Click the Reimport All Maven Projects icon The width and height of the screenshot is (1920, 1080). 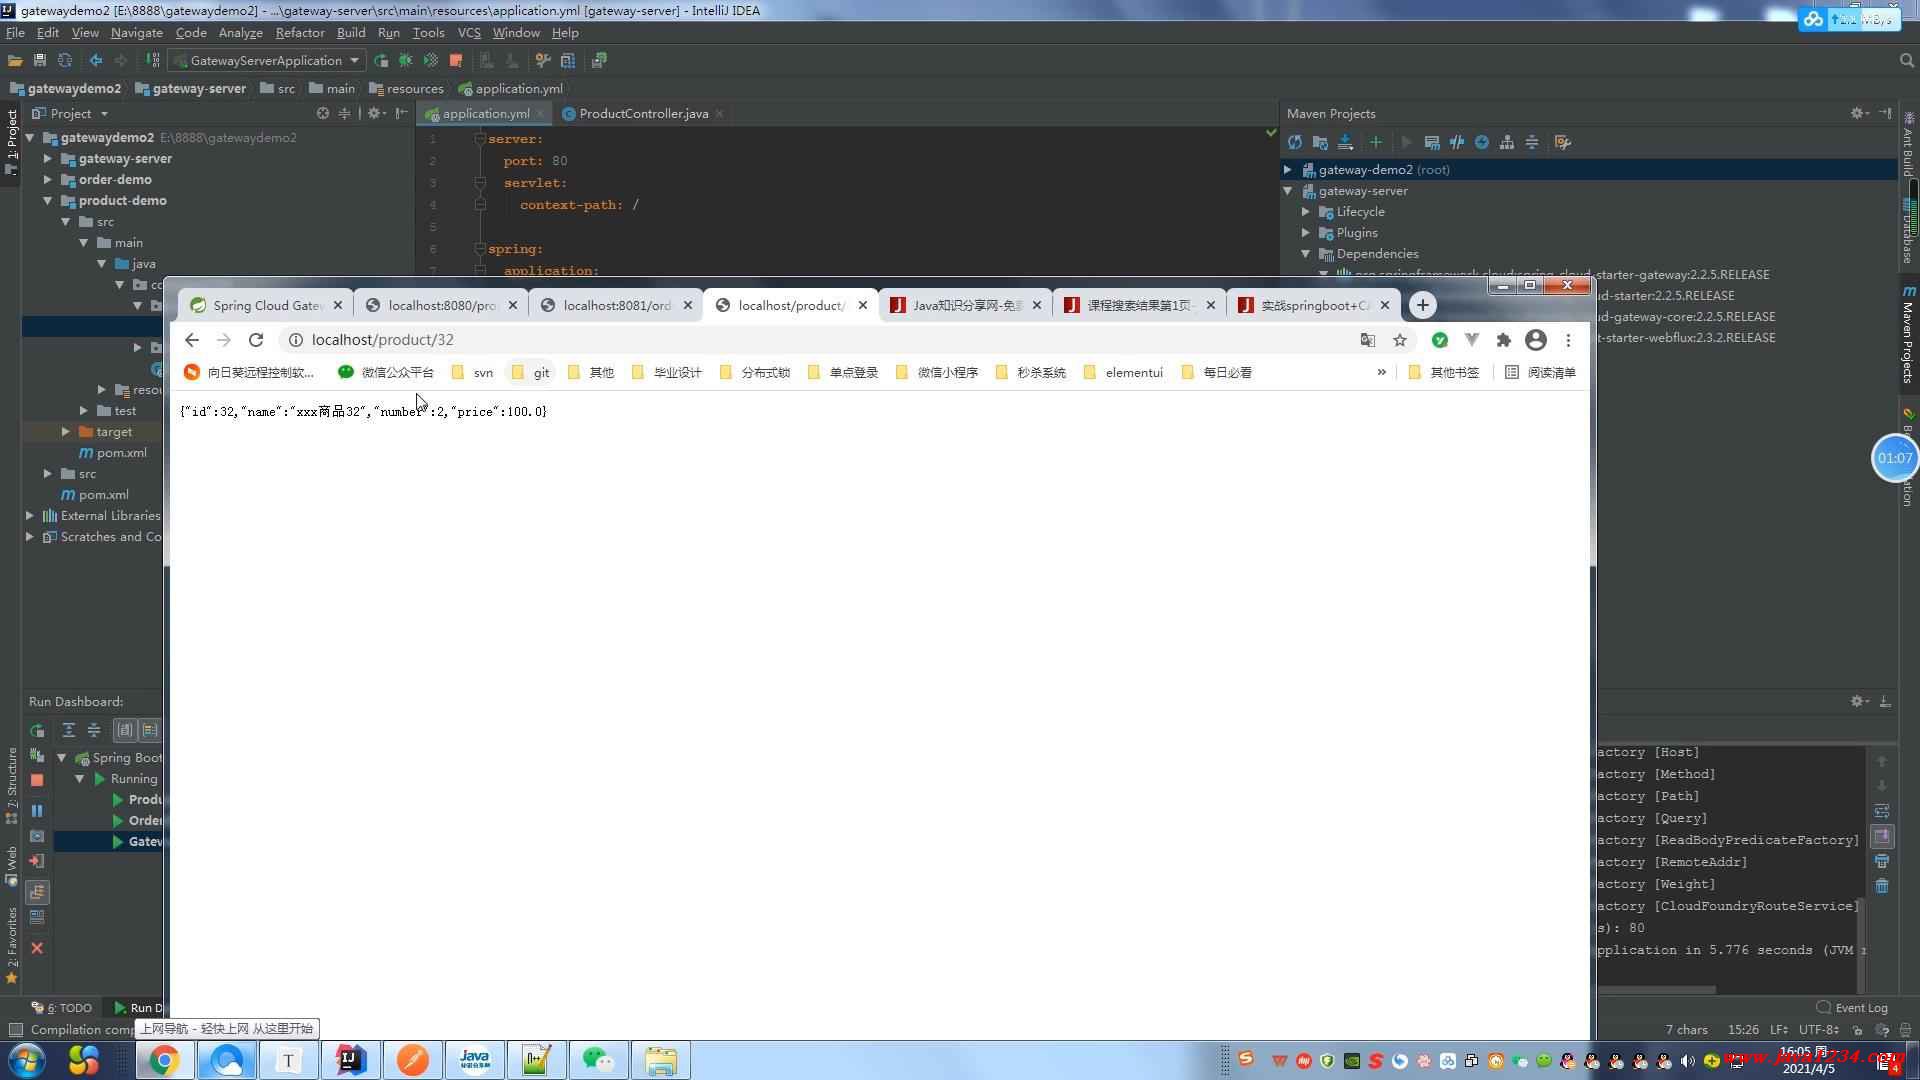click(1295, 142)
